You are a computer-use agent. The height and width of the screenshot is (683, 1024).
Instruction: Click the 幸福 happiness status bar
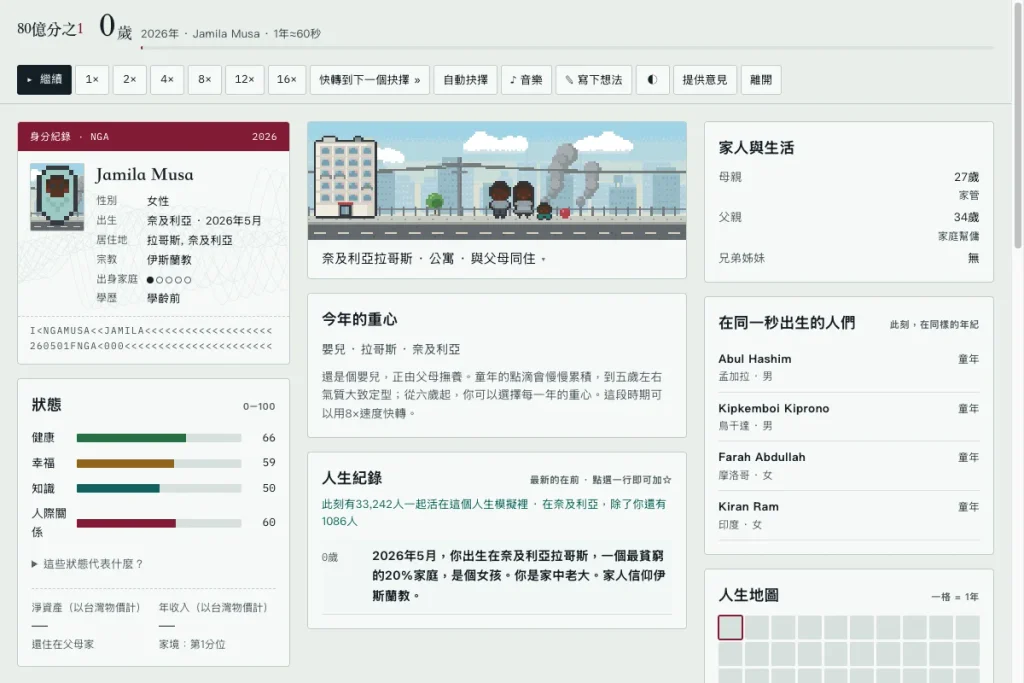coord(159,463)
